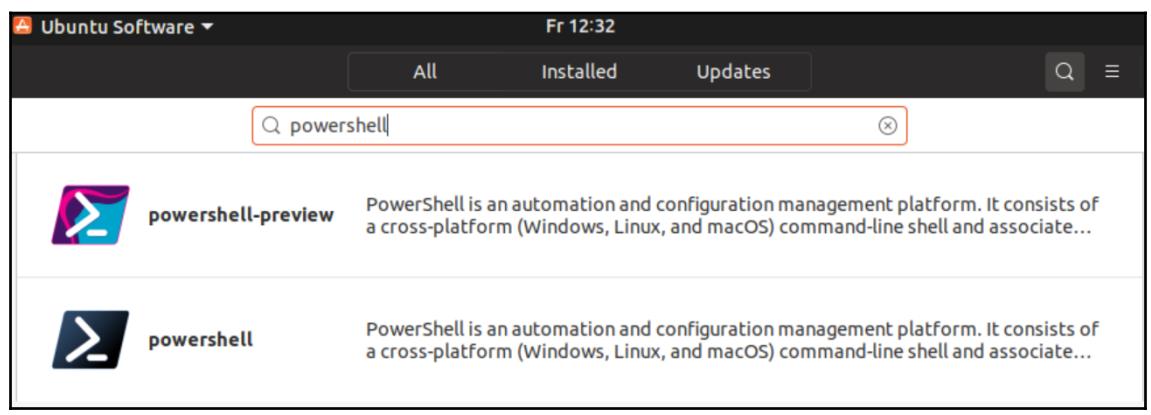Focus the search field containing powershell

click(579, 126)
